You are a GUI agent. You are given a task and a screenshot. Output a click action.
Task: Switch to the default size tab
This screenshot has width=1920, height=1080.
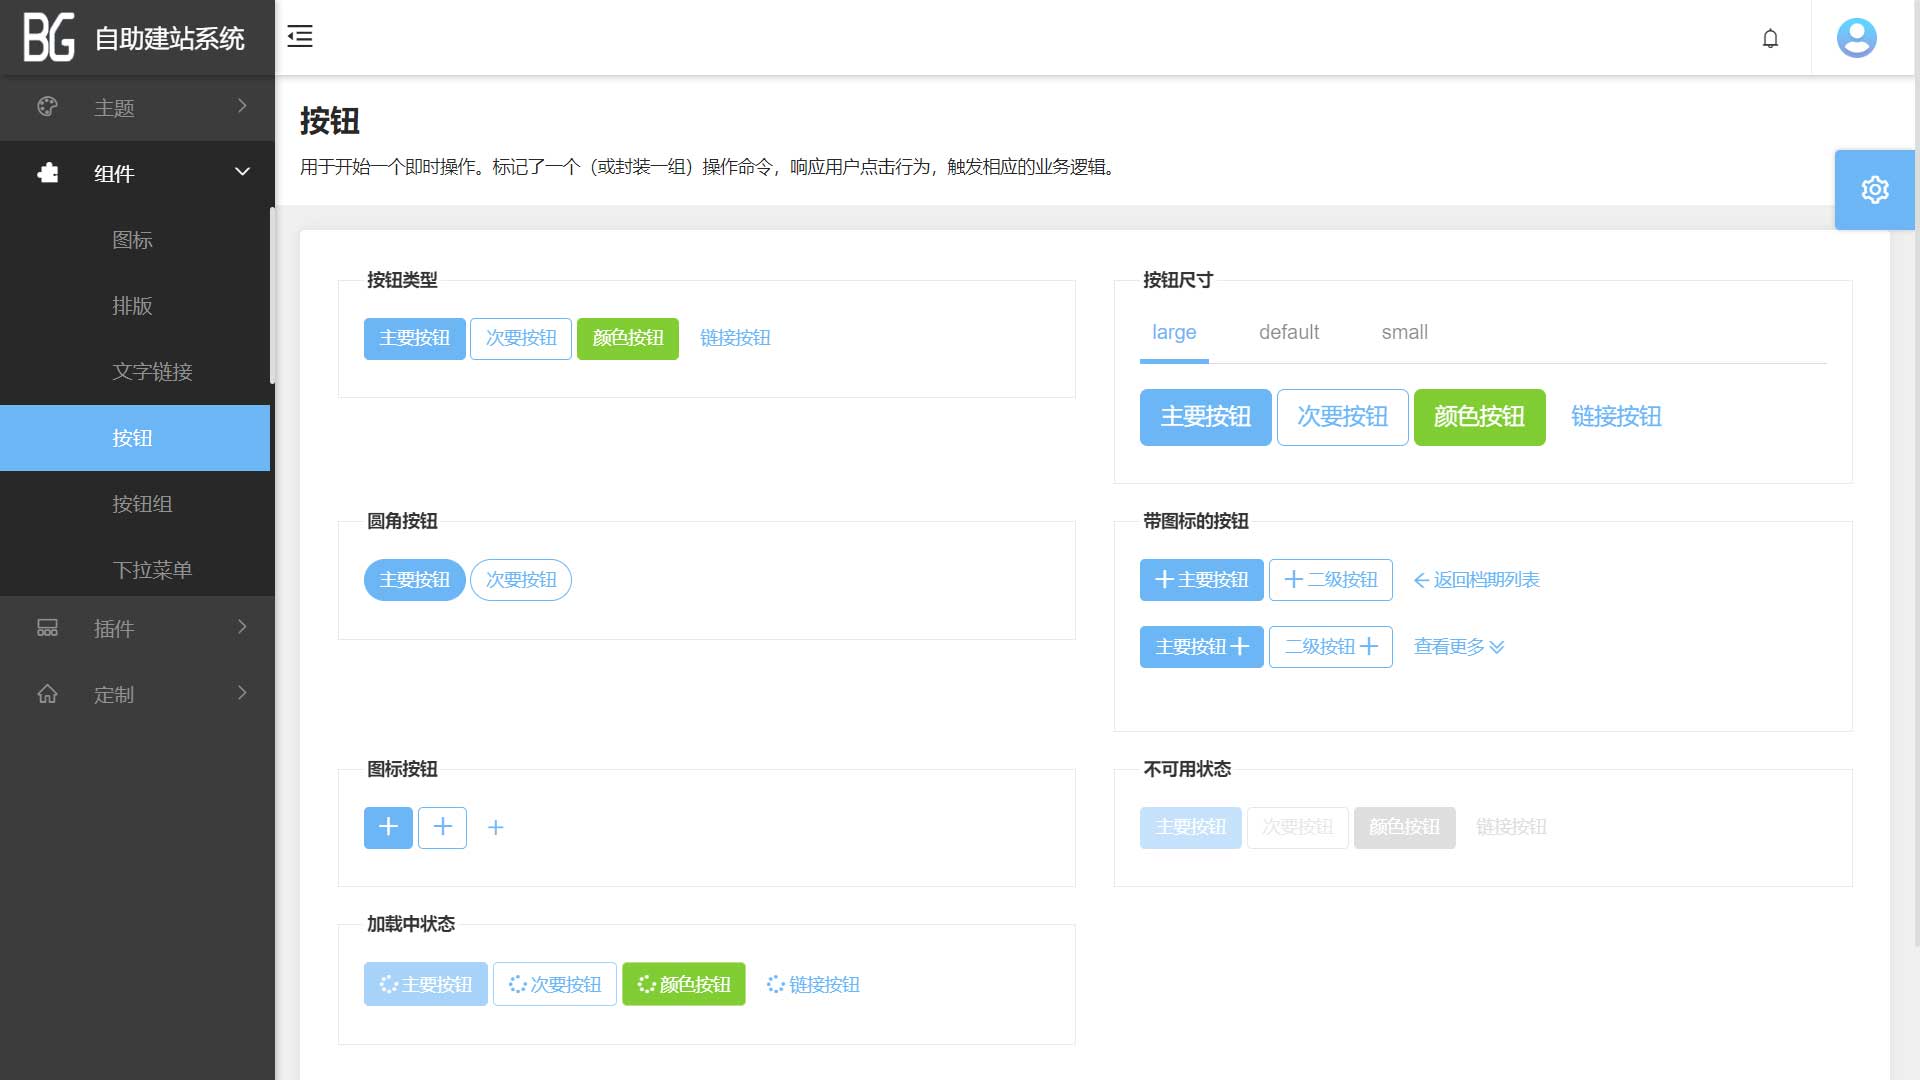(1288, 332)
